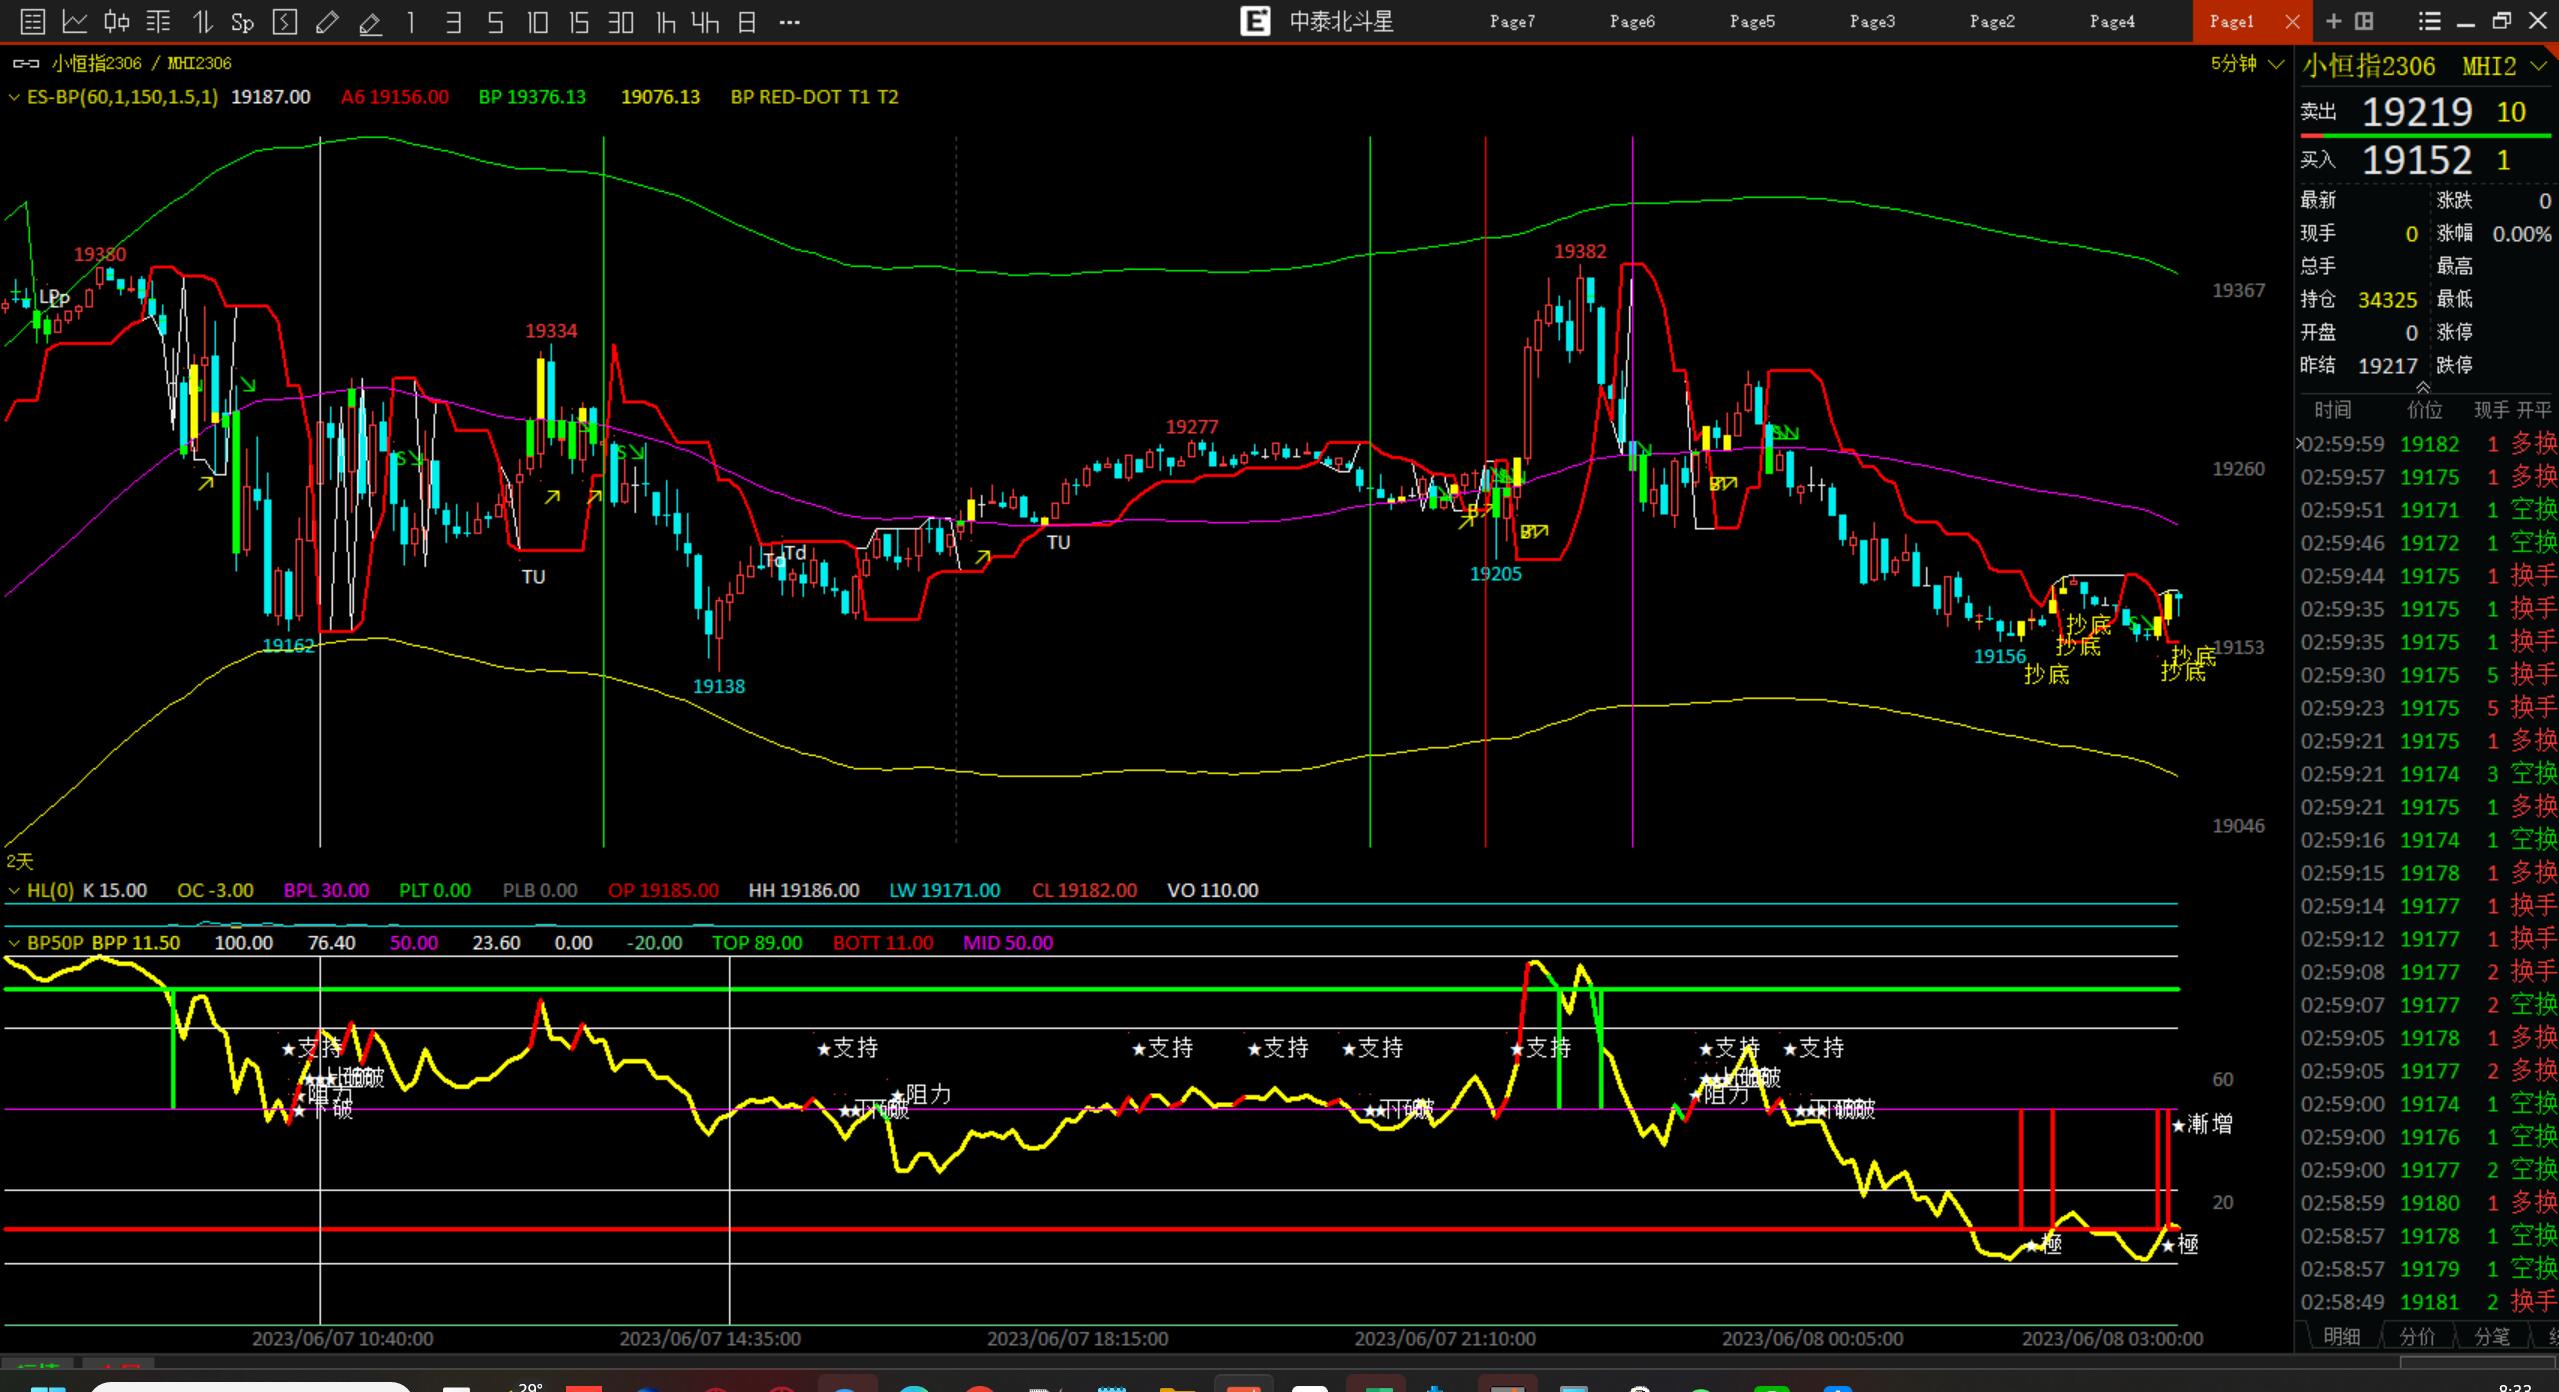Select the 02:58:49 19181 trade row

2427,1302
